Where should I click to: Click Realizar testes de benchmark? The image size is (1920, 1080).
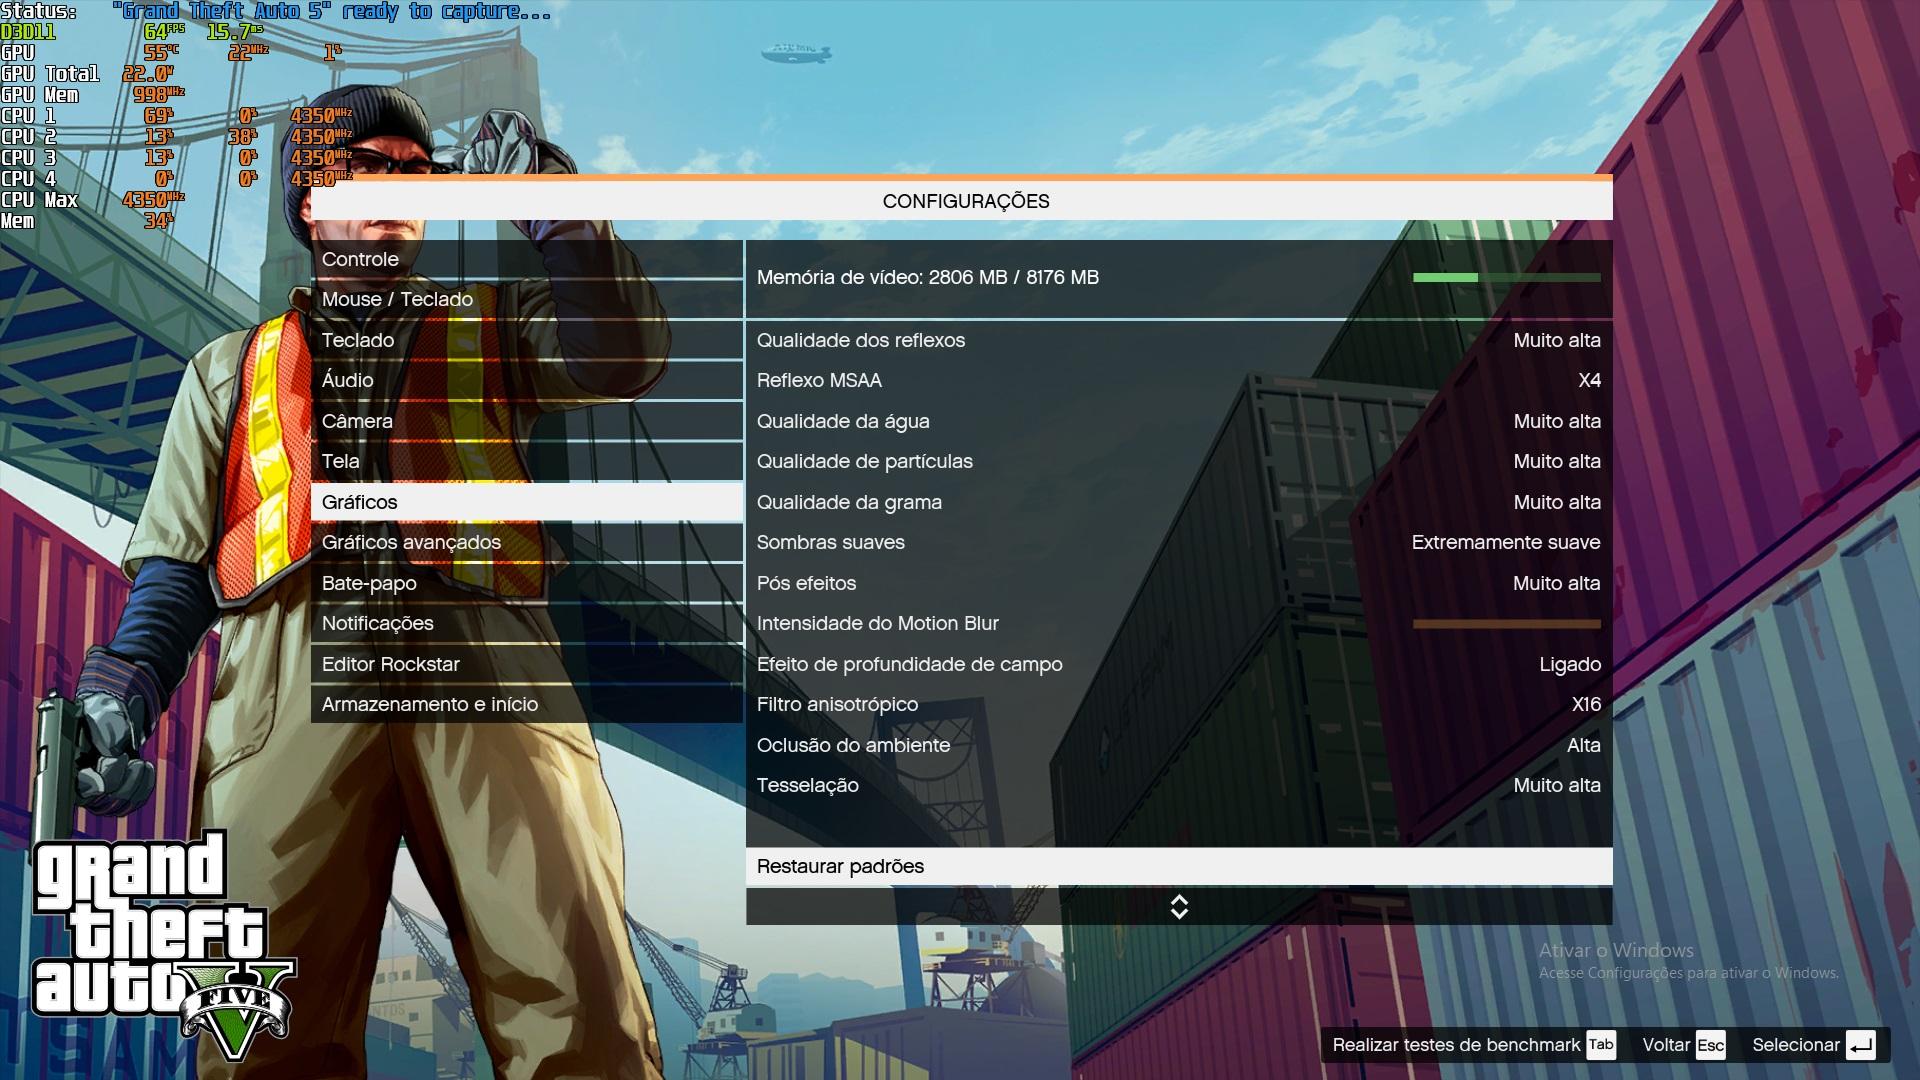click(x=1450, y=1044)
